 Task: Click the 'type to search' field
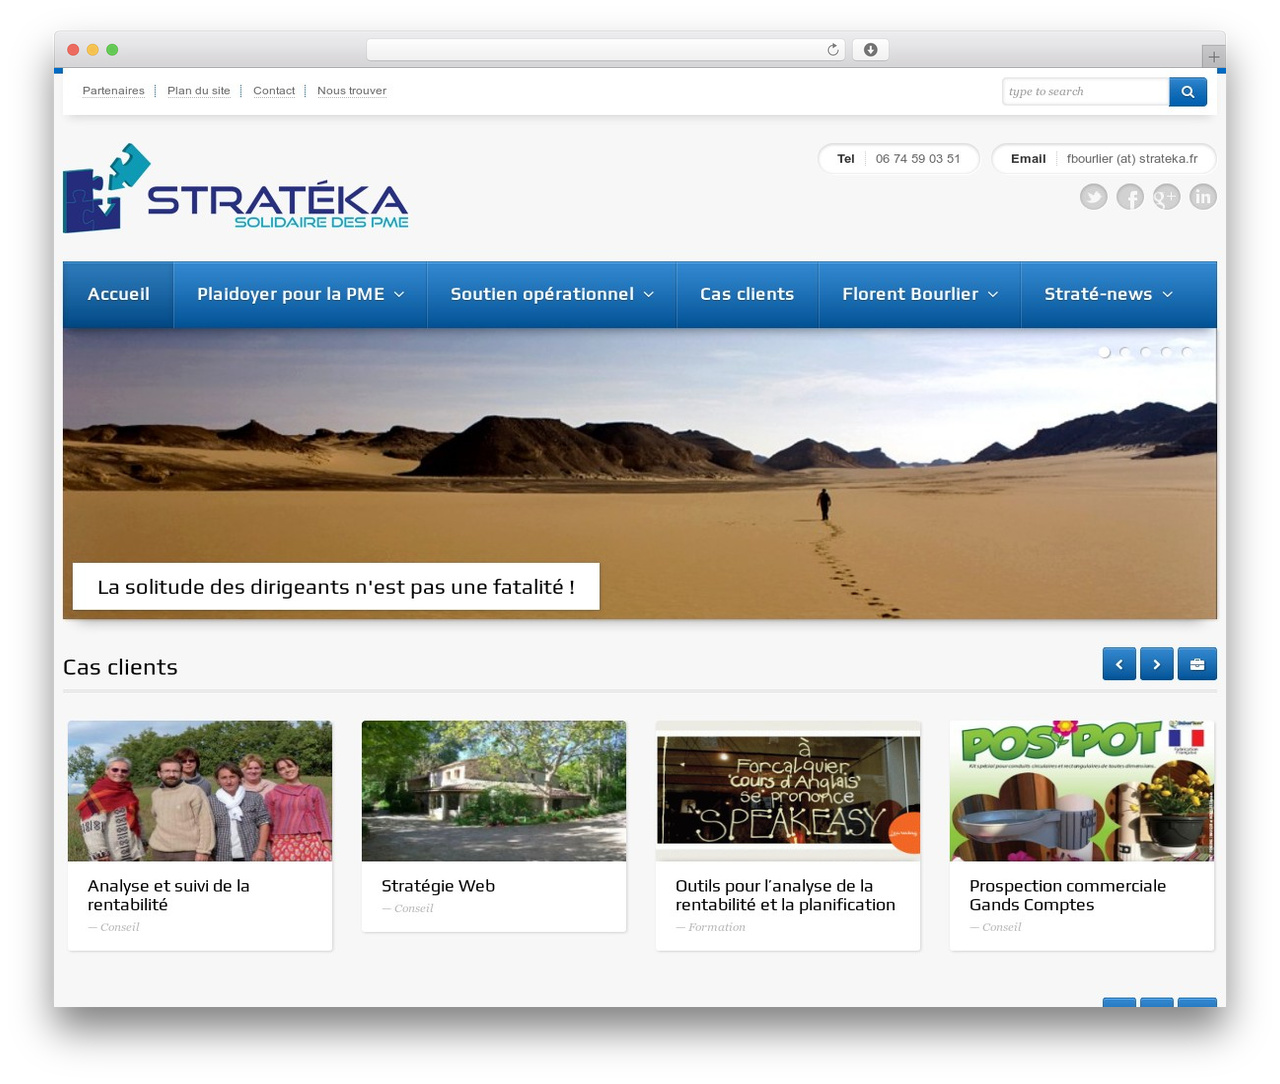point(1086,91)
